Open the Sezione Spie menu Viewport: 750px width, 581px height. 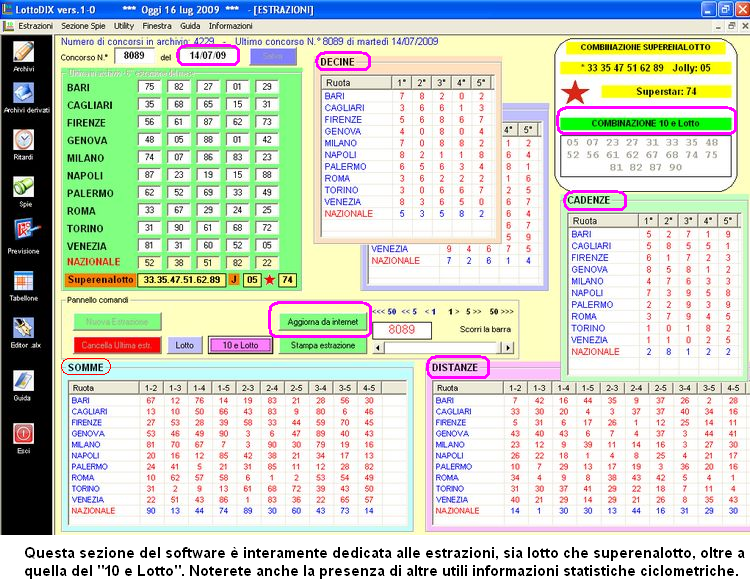[83, 26]
